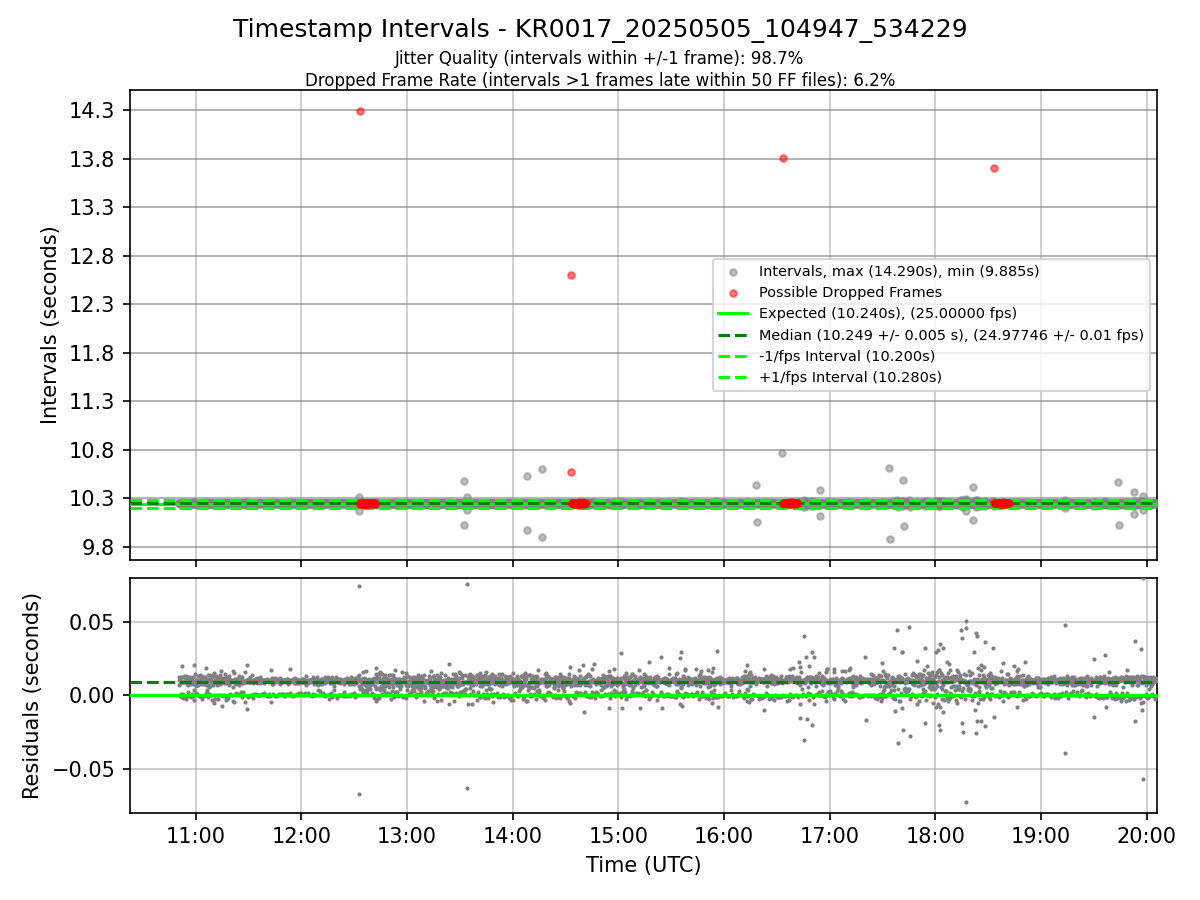Click the plot title KR0017_20250505_104947_534229

click(x=600, y=29)
